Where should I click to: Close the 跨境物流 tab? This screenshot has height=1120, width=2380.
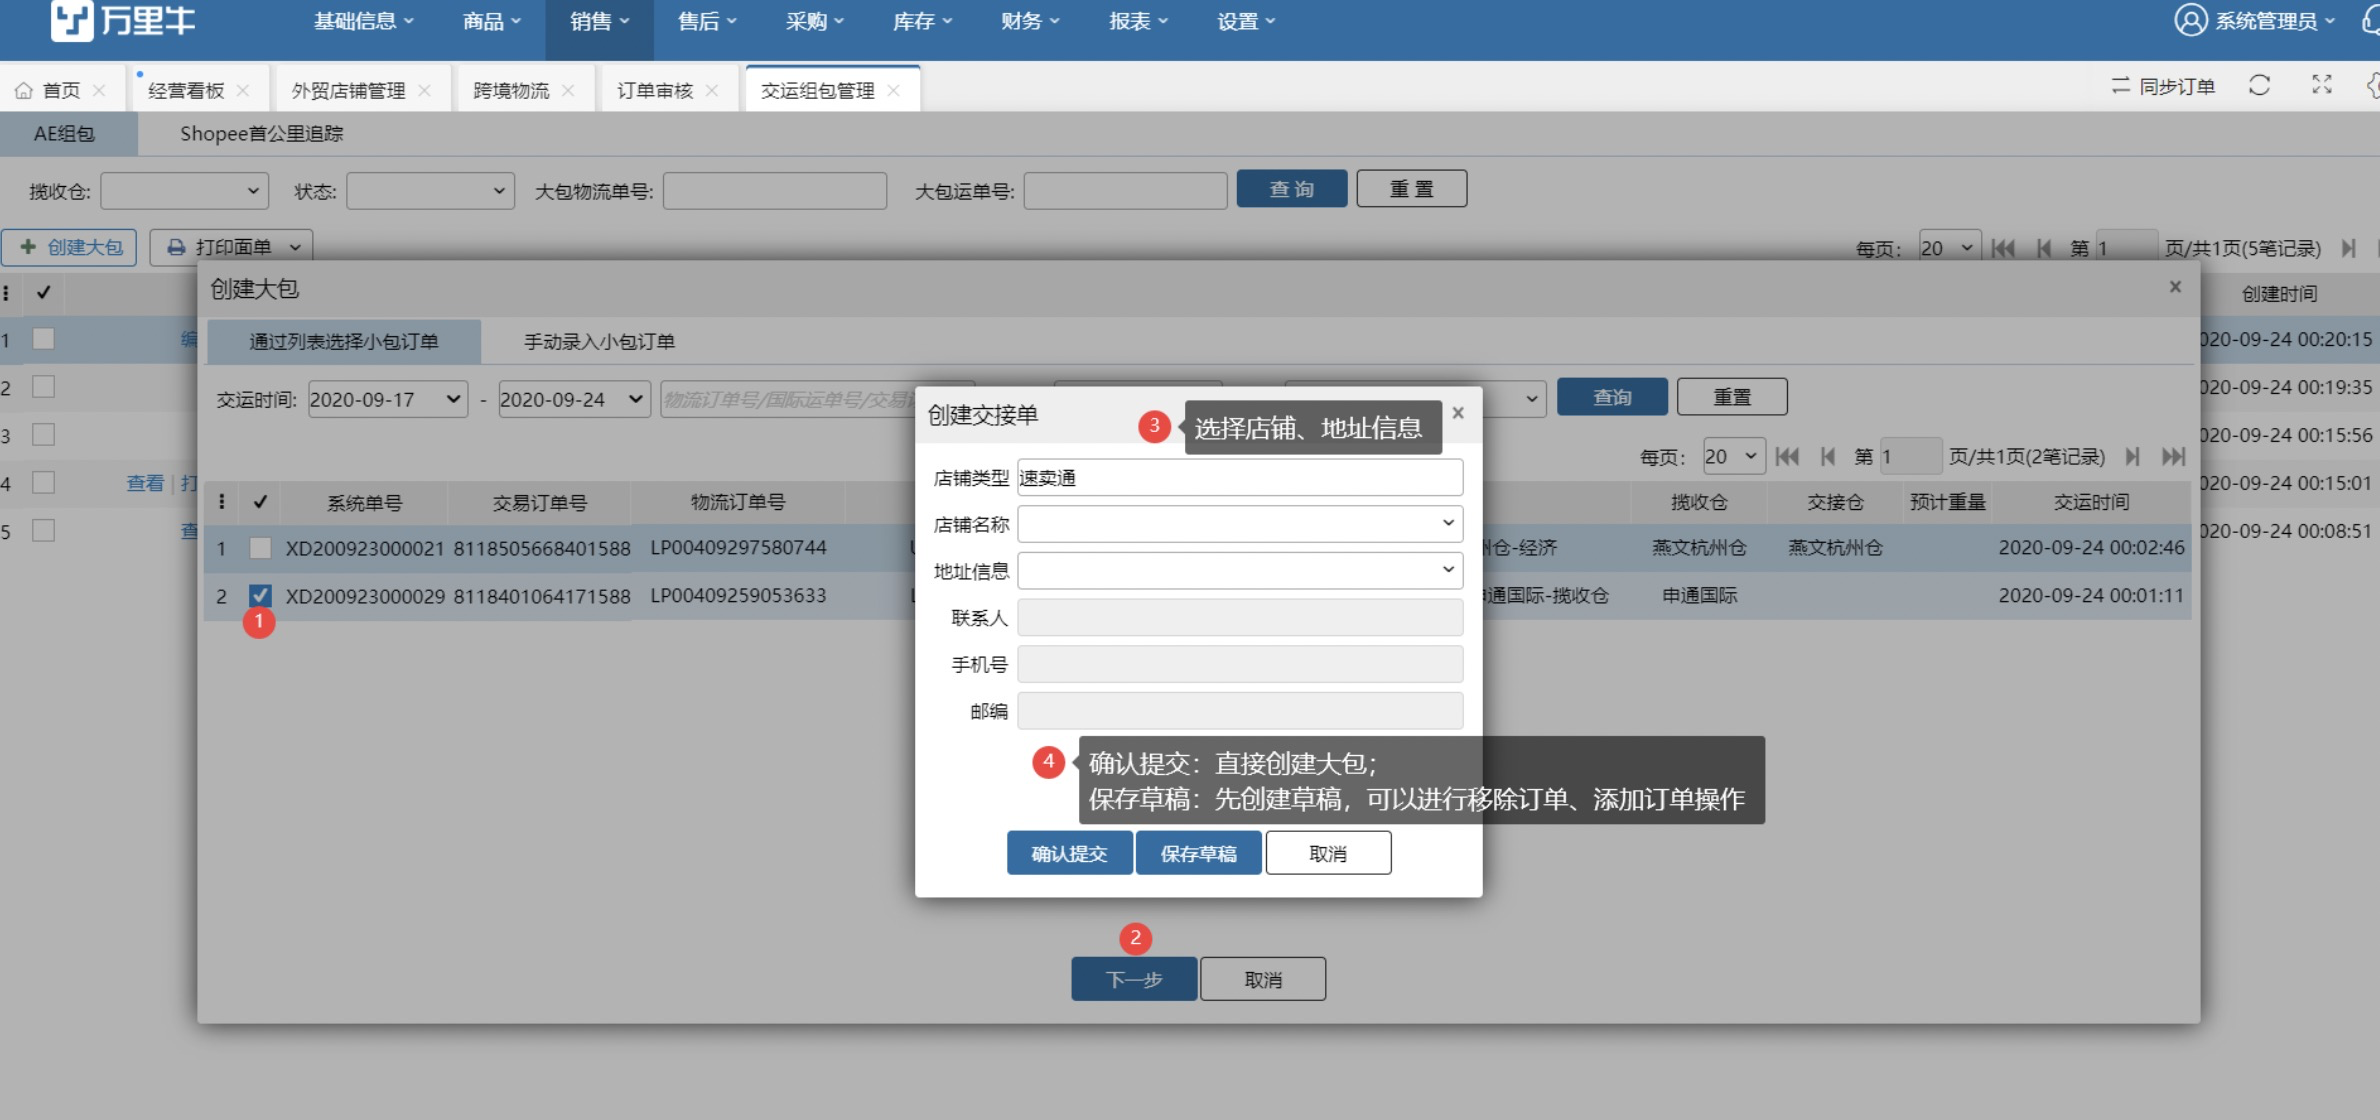coord(568,90)
